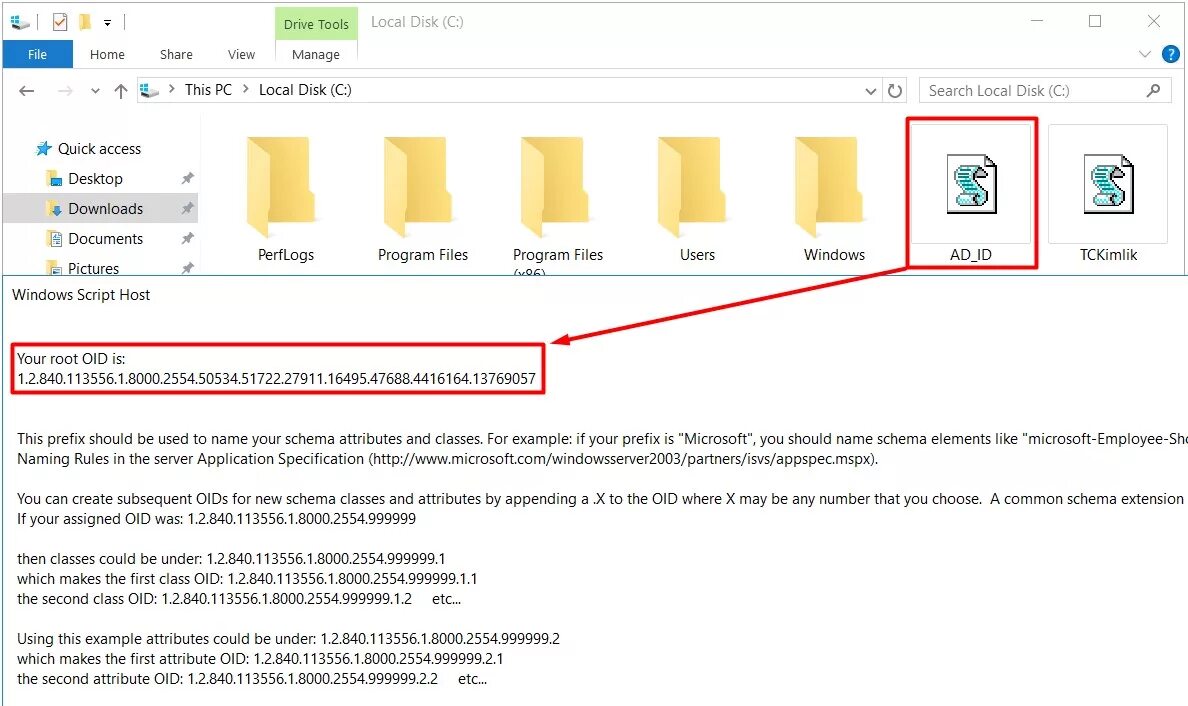Click the Local Disk (C:) window title
Image resolution: width=1188 pixels, height=706 pixels.
pos(417,22)
